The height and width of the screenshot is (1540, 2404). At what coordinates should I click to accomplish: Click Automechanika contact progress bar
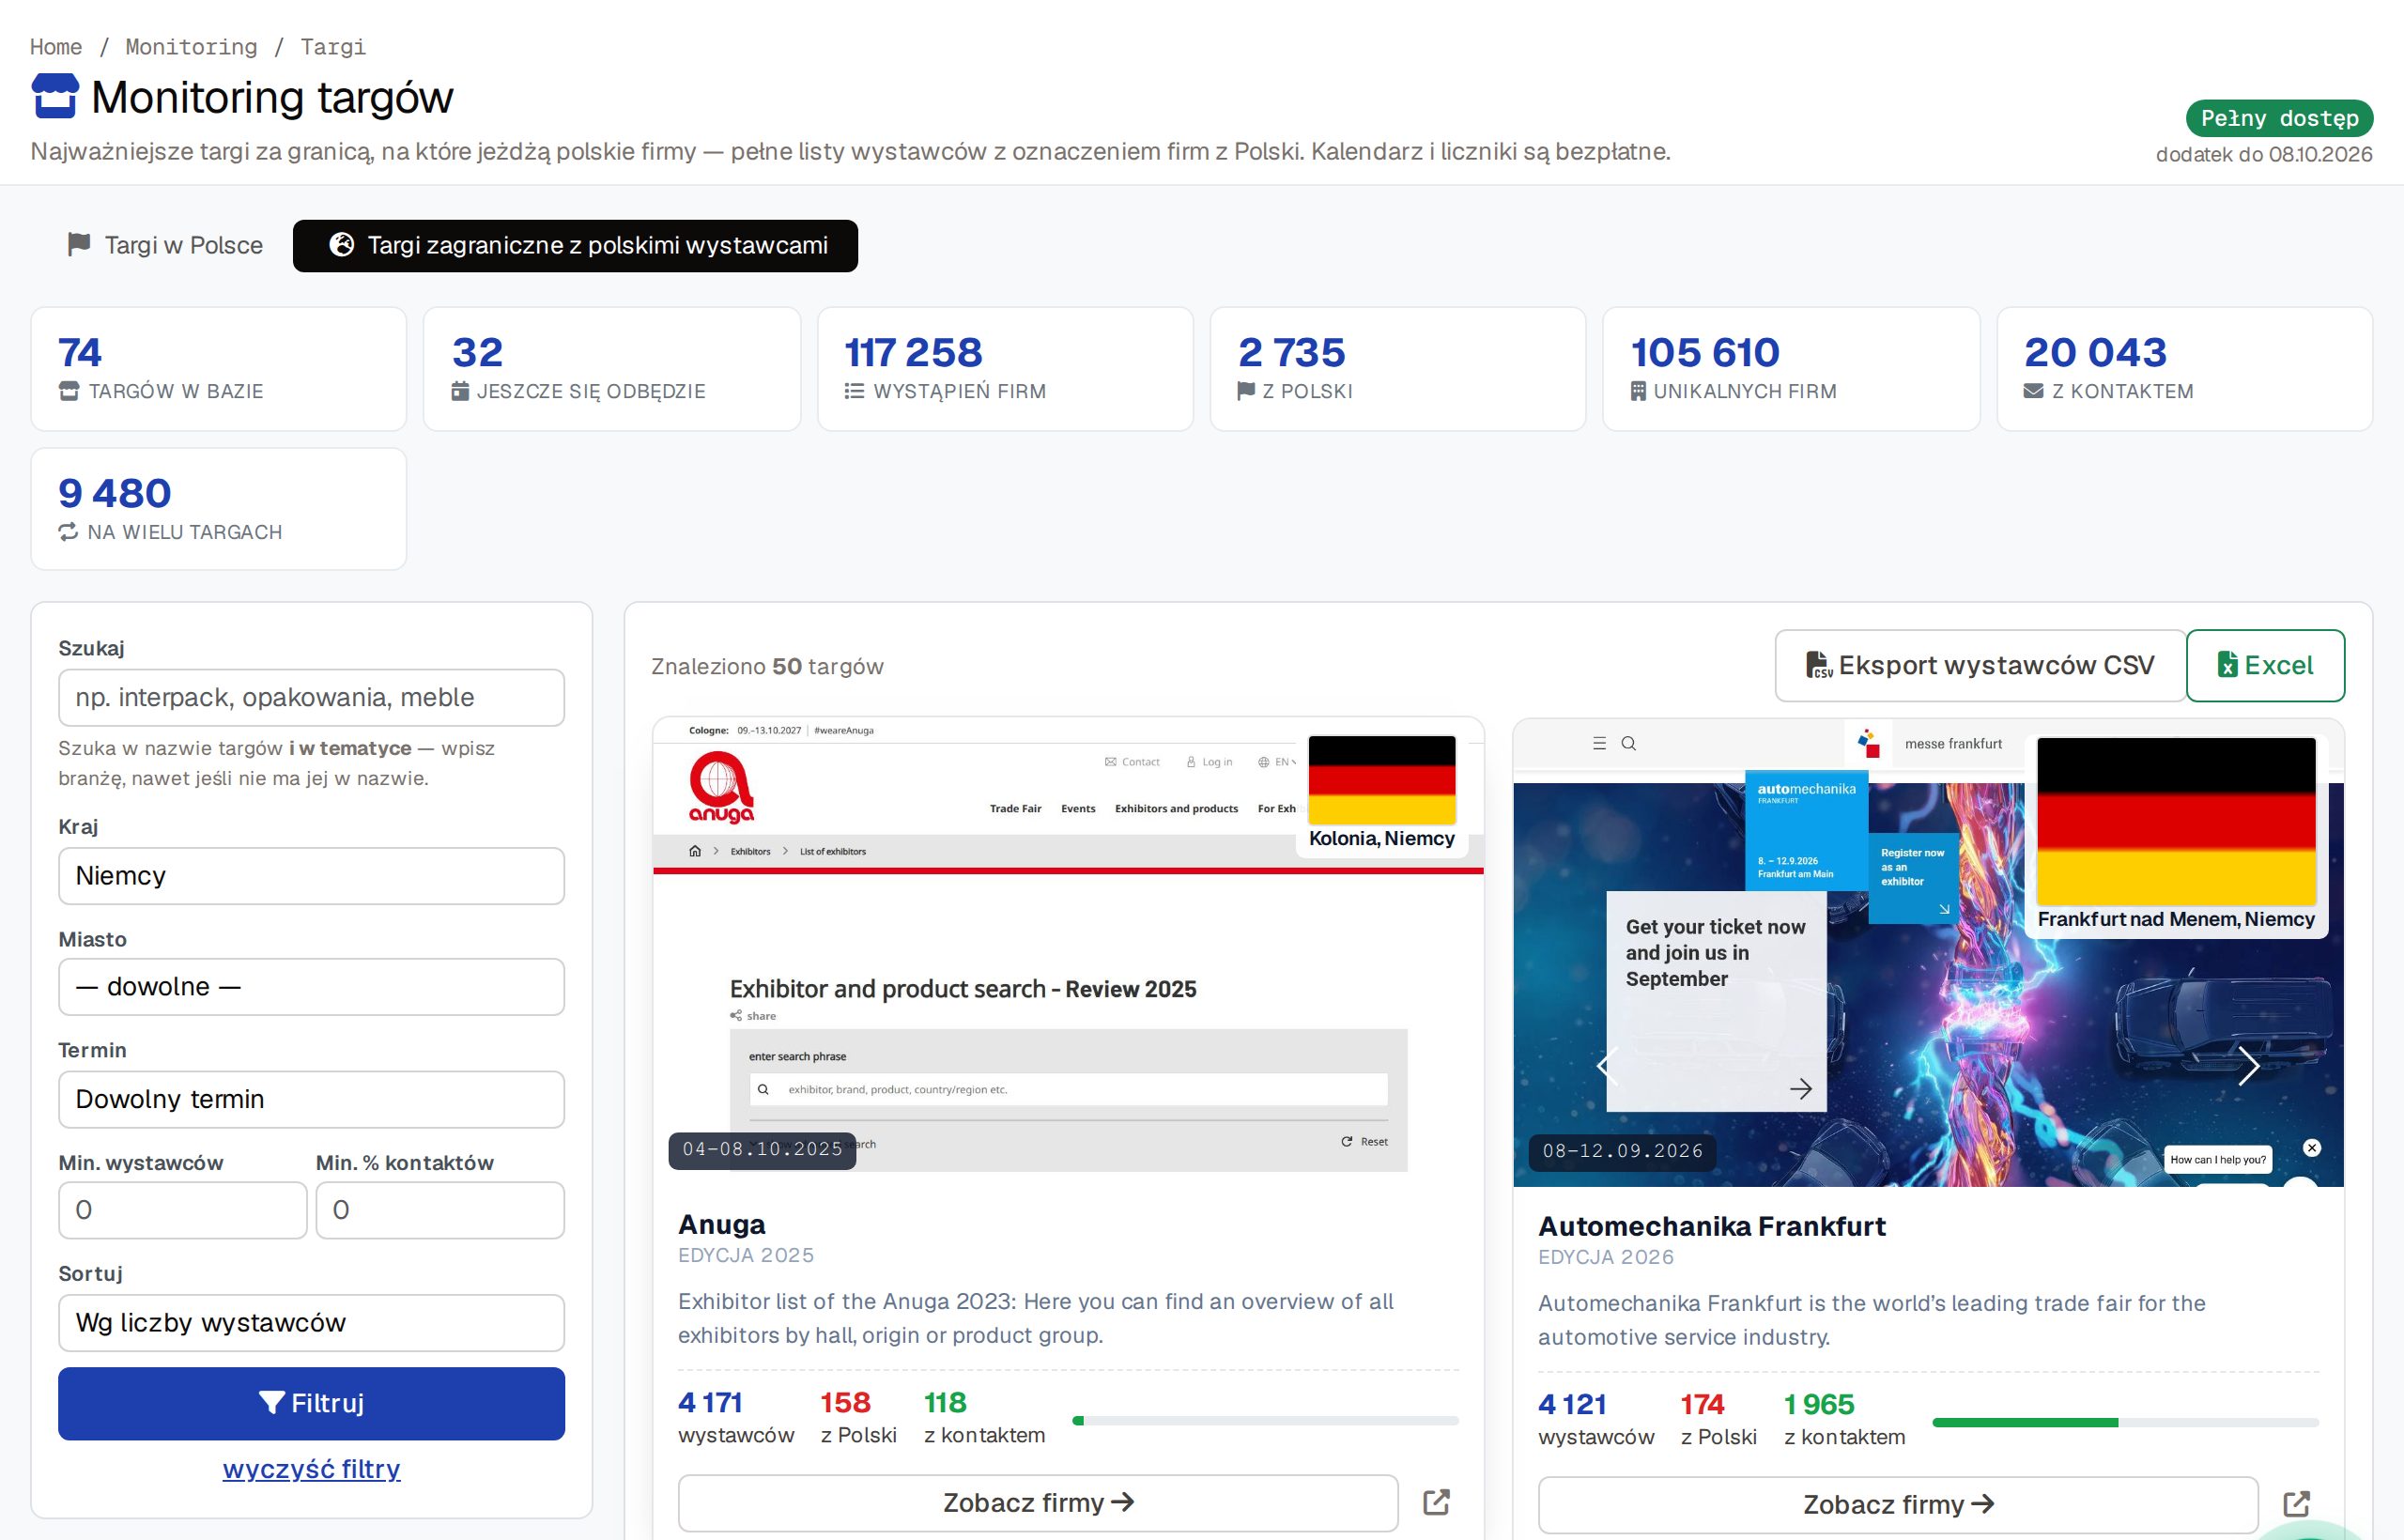(x=2125, y=1422)
